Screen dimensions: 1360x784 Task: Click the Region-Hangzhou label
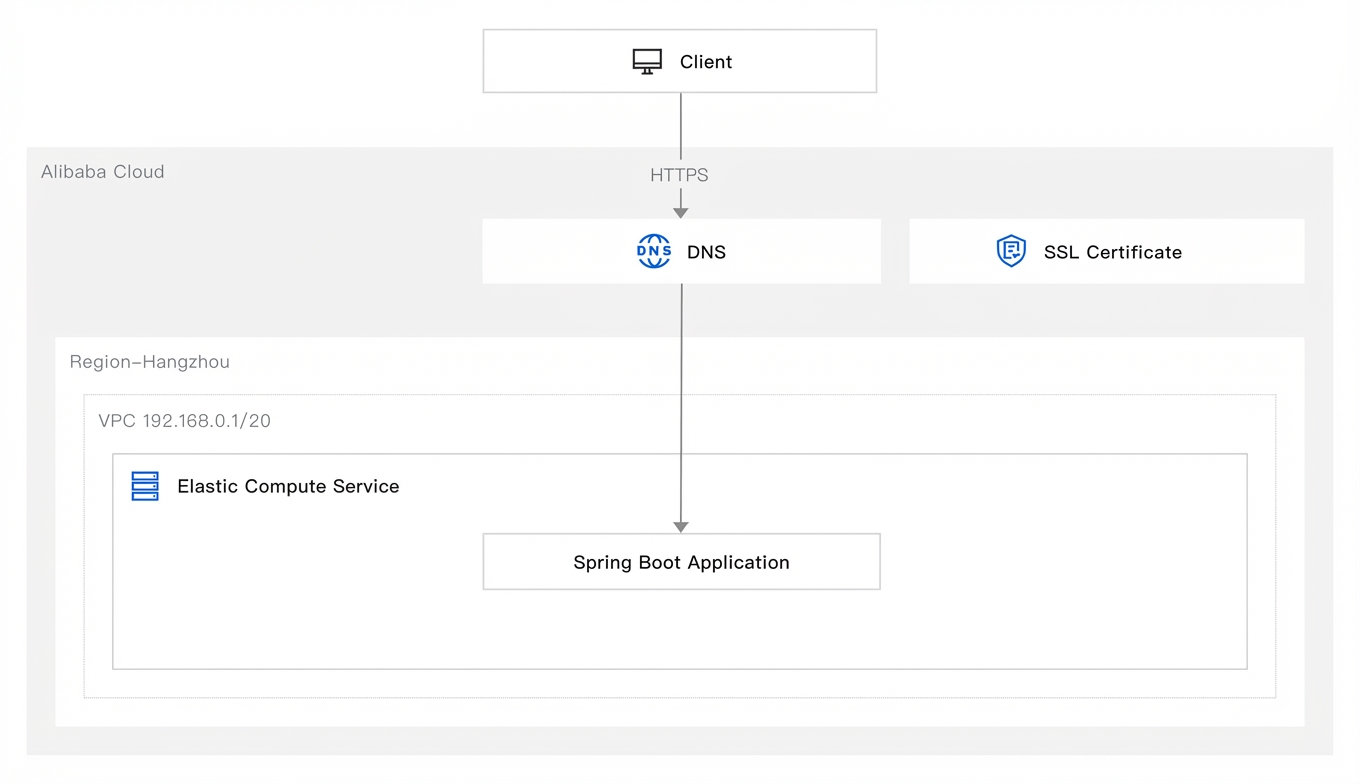click(x=150, y=362)
